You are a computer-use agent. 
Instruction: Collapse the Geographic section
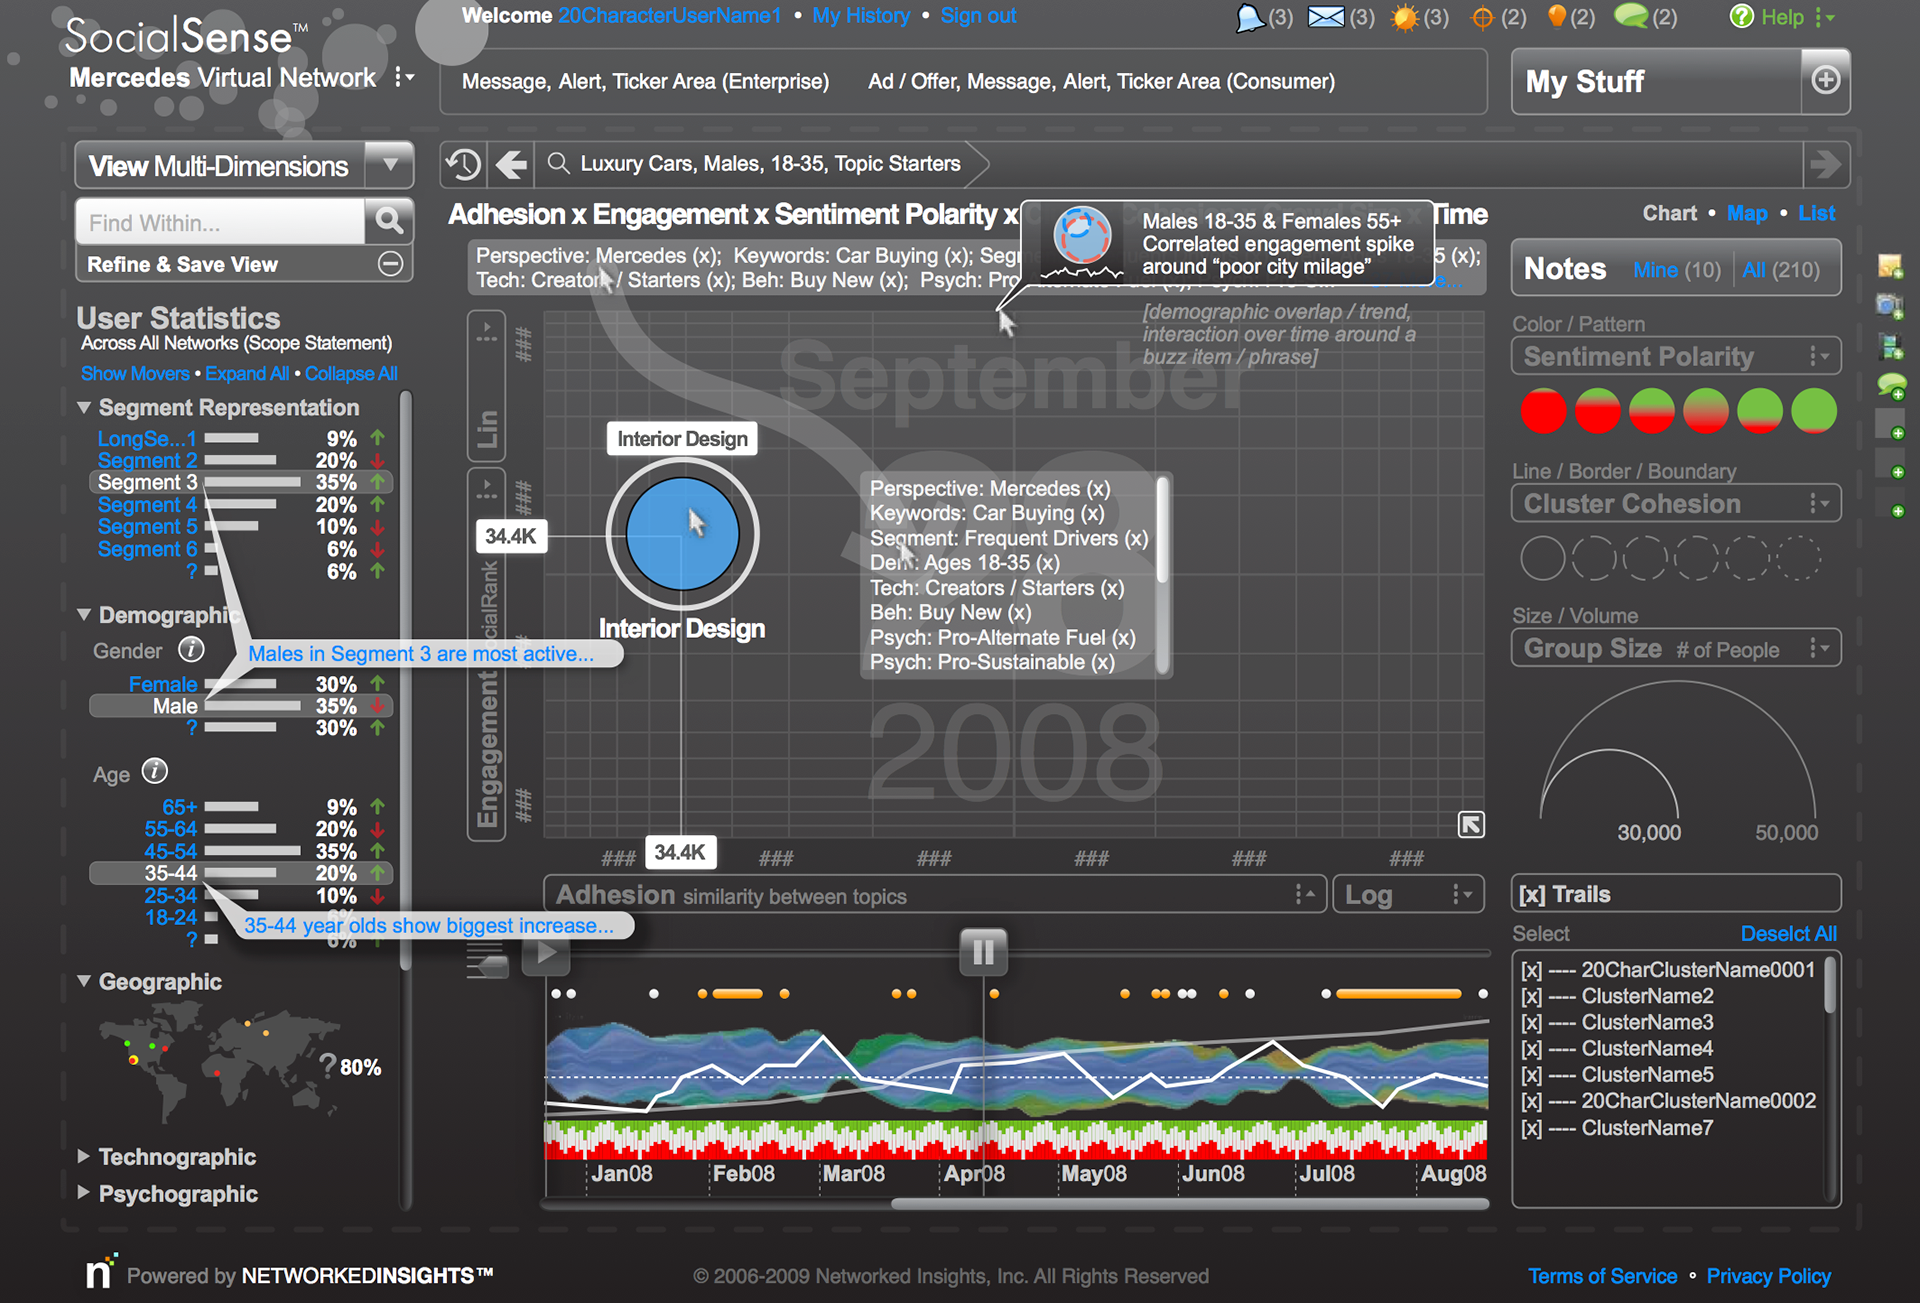[84, 981]
